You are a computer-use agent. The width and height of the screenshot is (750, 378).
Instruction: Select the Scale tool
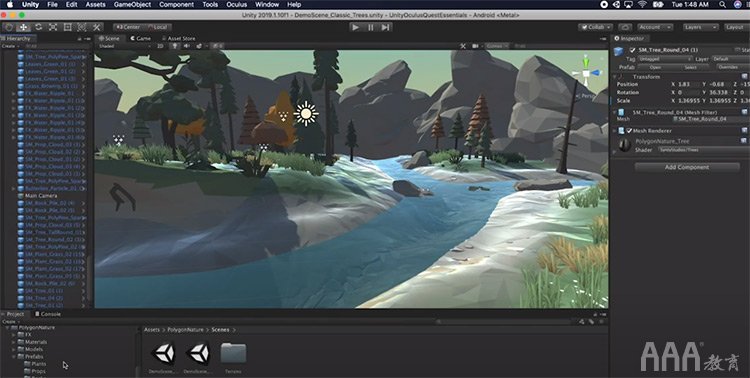(x=53, y=27)
